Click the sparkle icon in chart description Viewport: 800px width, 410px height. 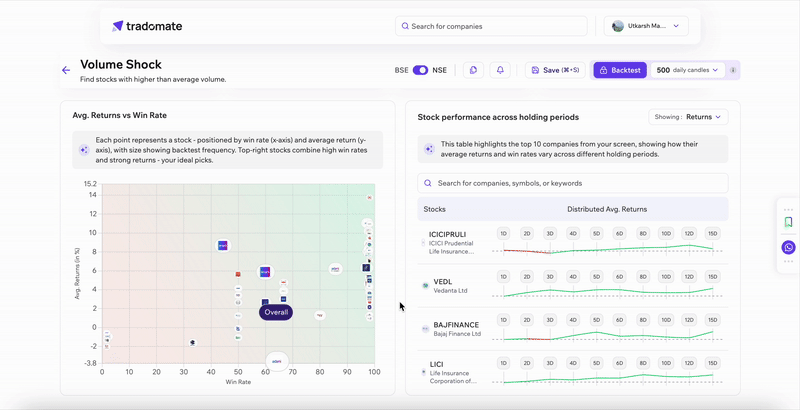84,150
